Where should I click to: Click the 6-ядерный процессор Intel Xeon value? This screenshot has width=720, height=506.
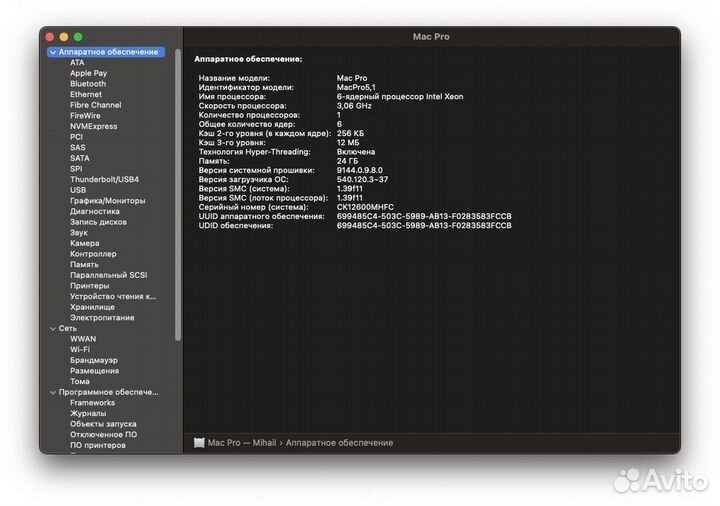[x=400, y=97]
